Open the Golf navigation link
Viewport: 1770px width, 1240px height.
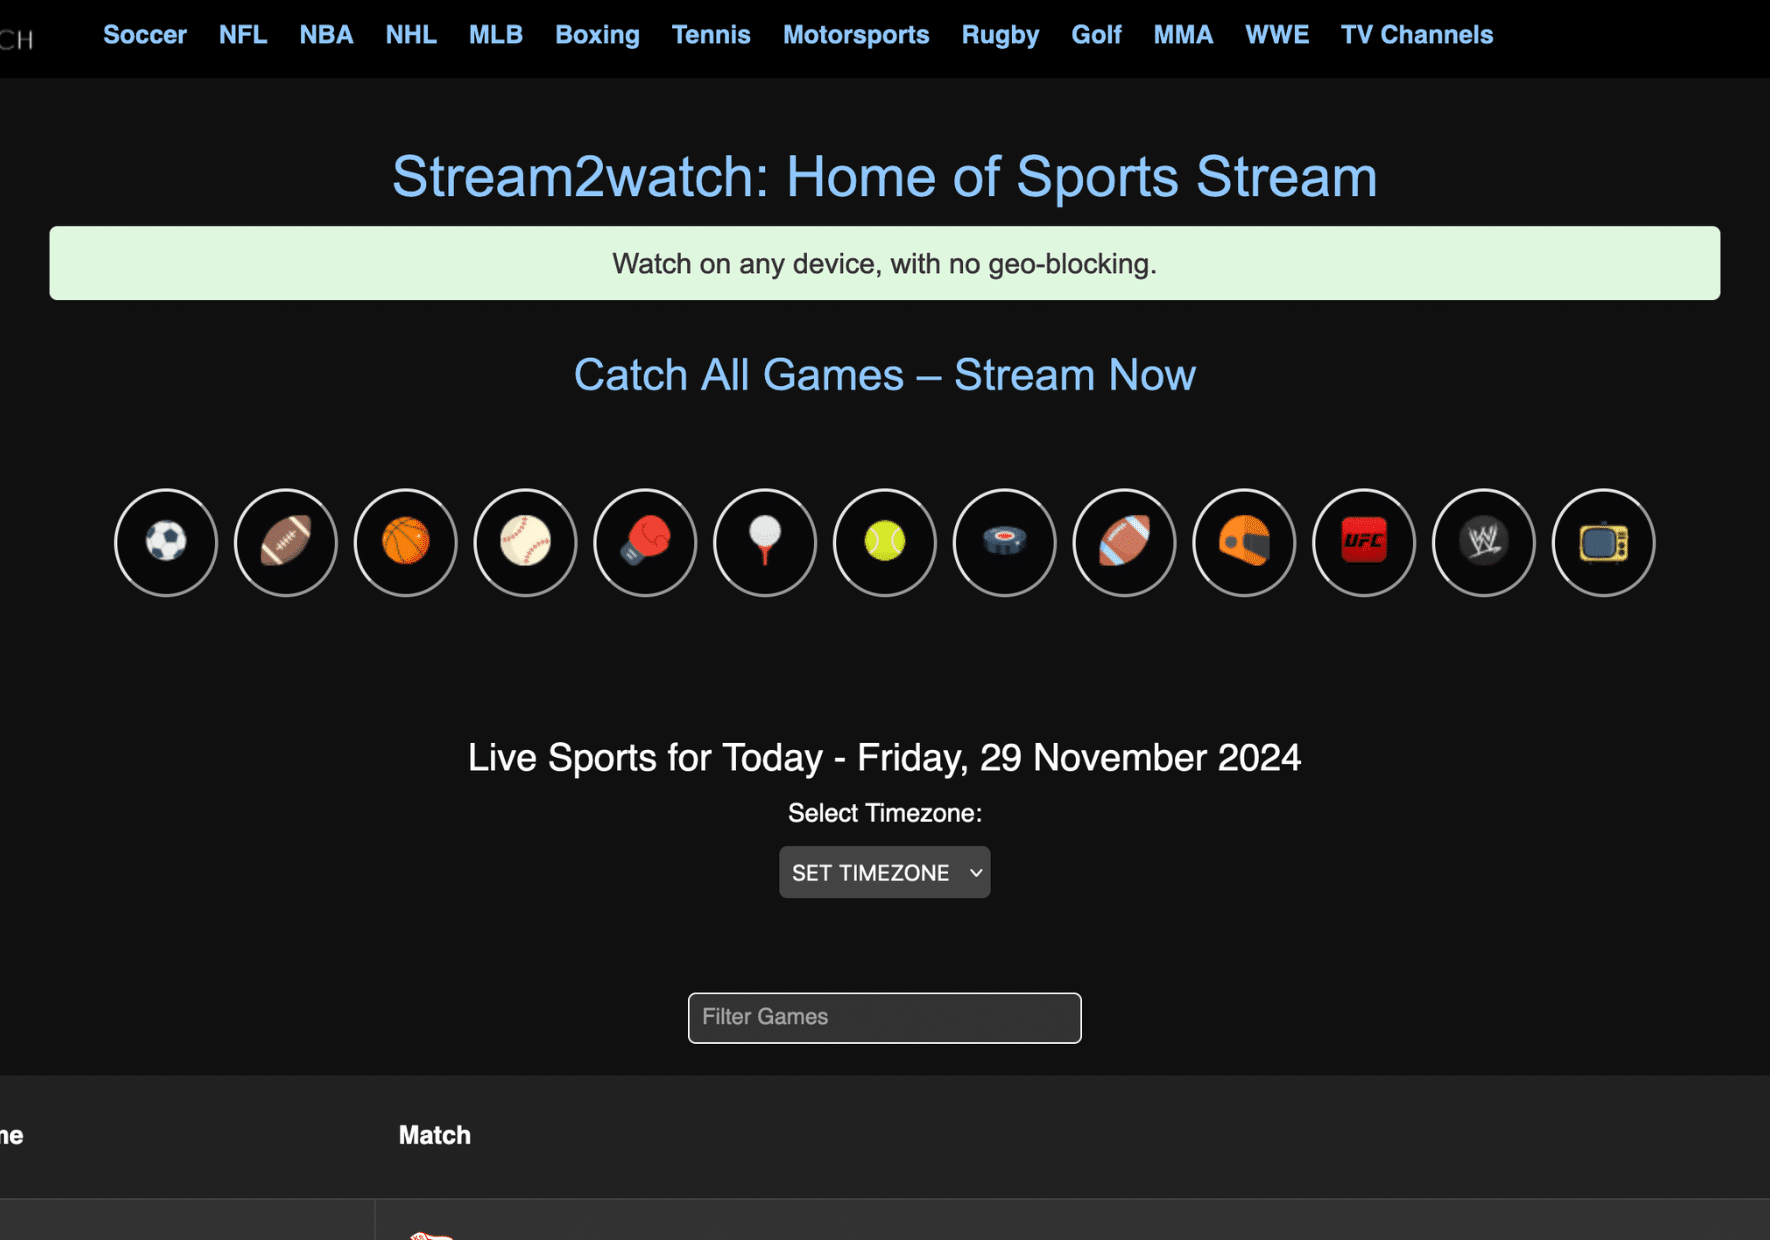coord(1096,35)
